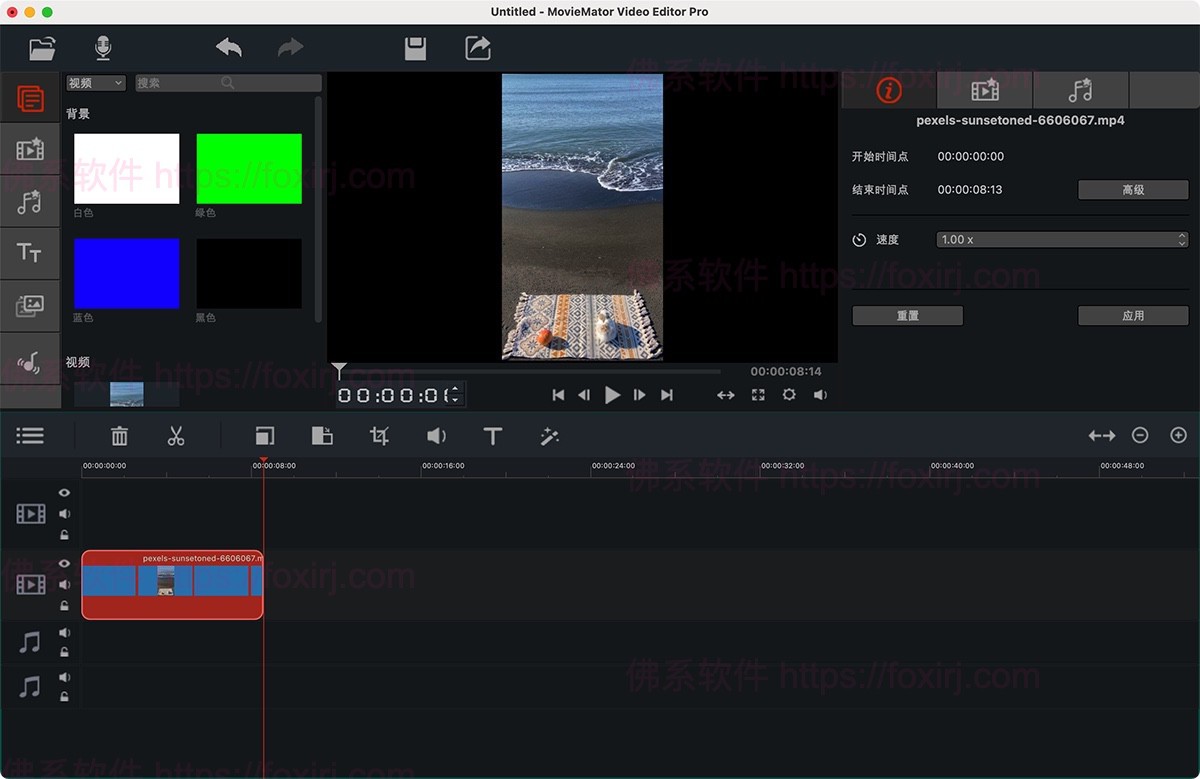The width and height of the screenshot is (1200, 779).
Task: Lock the video track with the lock toggle
Action: click(63, 607)
